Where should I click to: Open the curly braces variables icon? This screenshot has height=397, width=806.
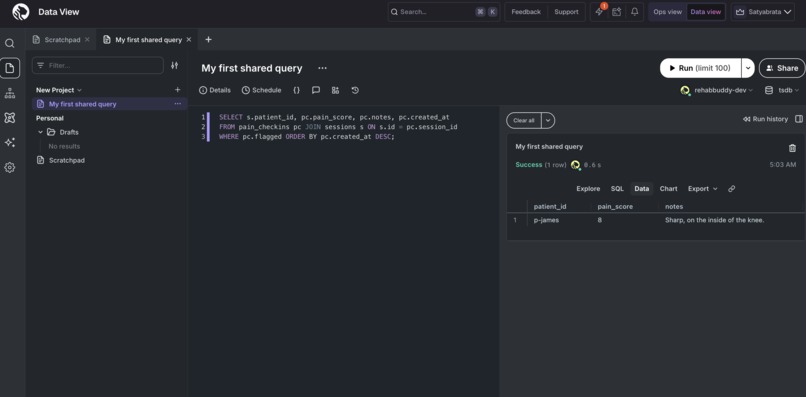tap(297, 90)
